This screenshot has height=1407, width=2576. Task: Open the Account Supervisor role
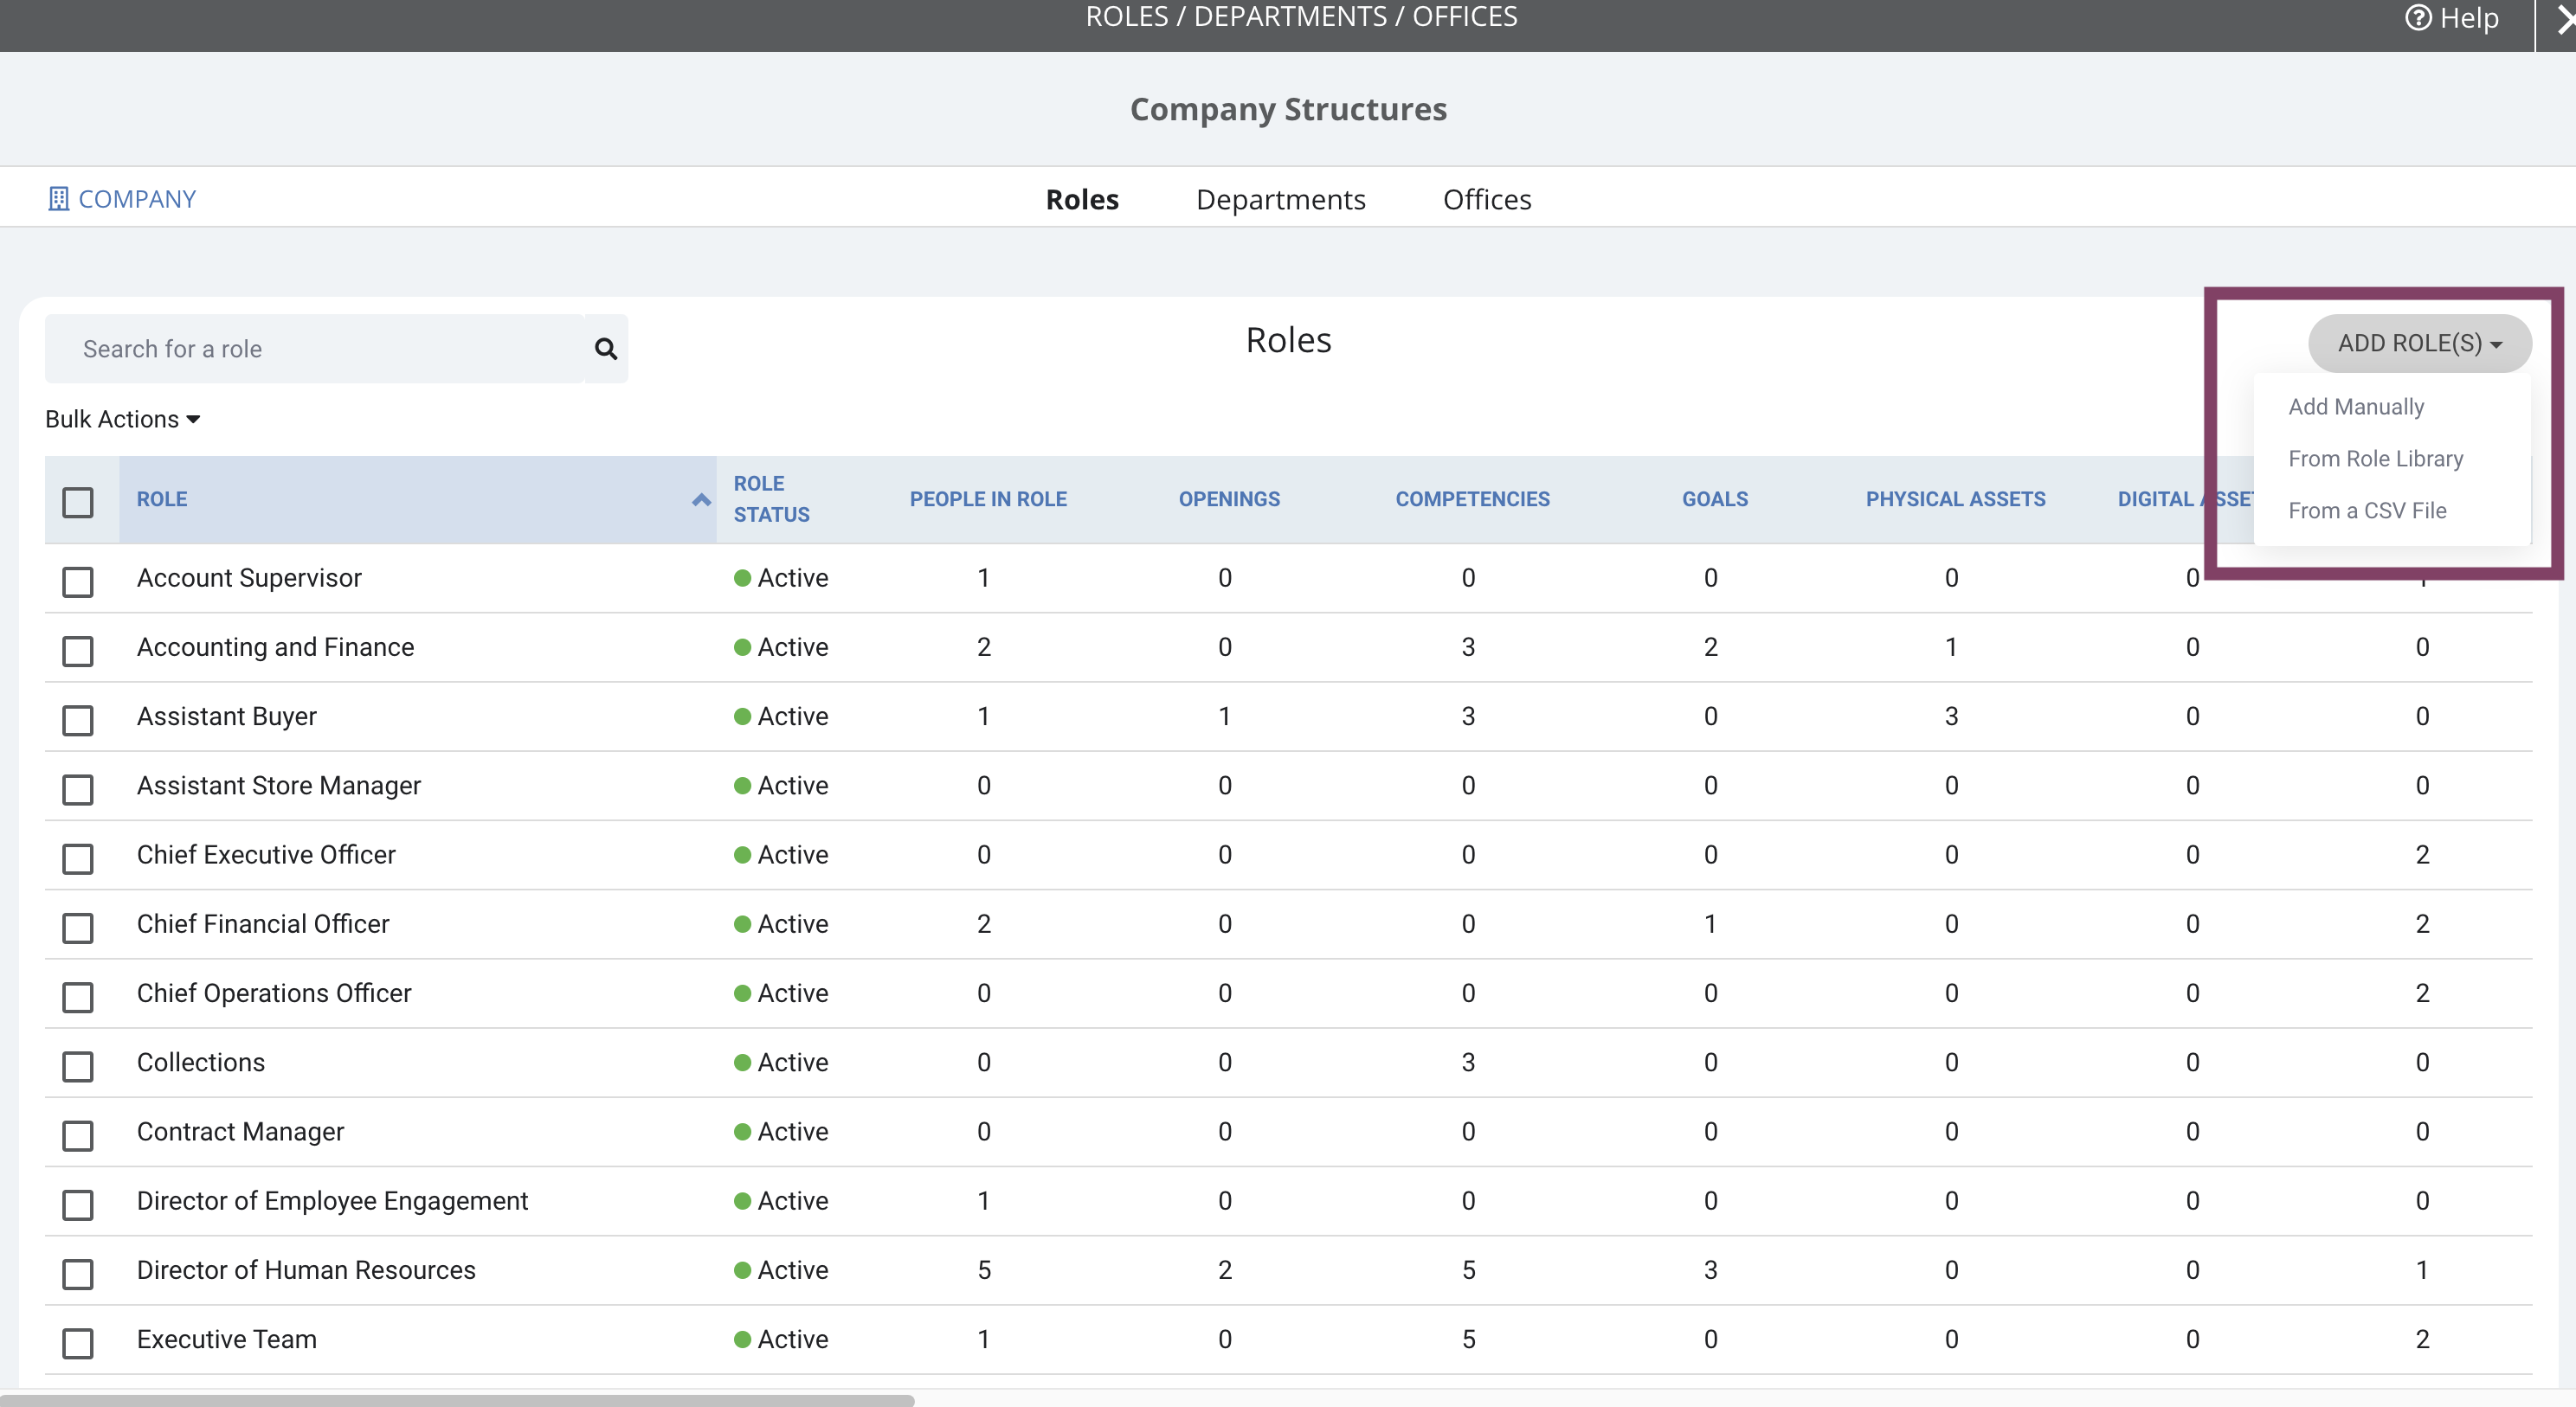coord(249,578)
